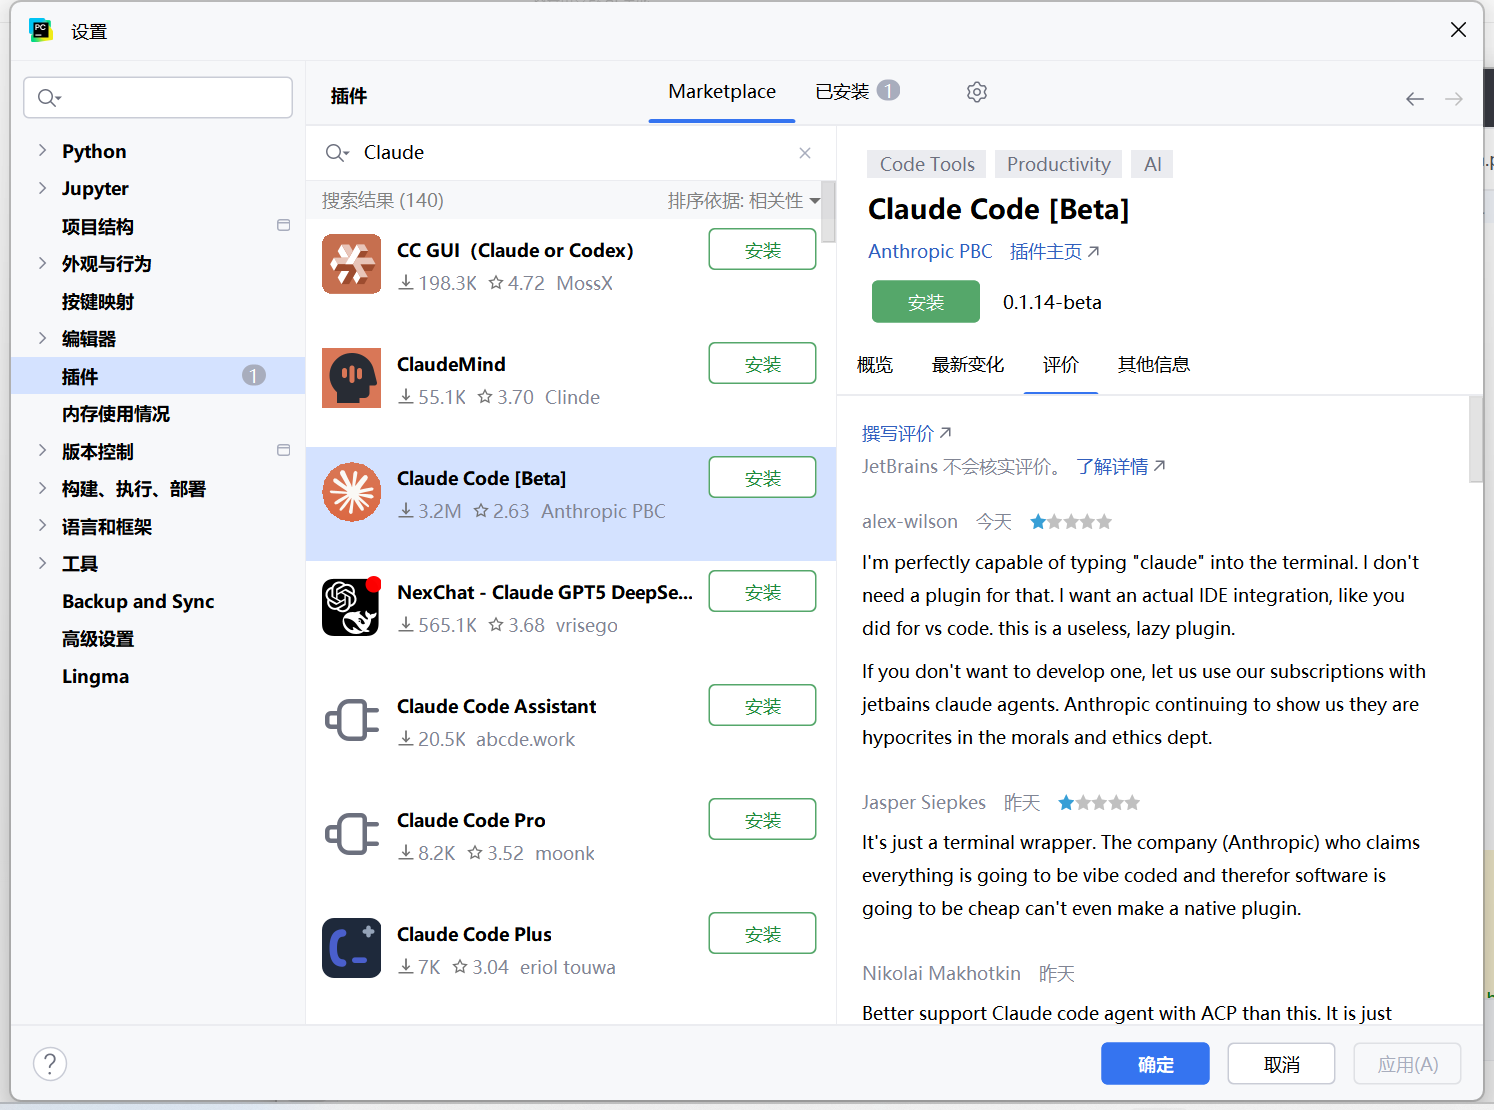Open the help question mark

50,1063
